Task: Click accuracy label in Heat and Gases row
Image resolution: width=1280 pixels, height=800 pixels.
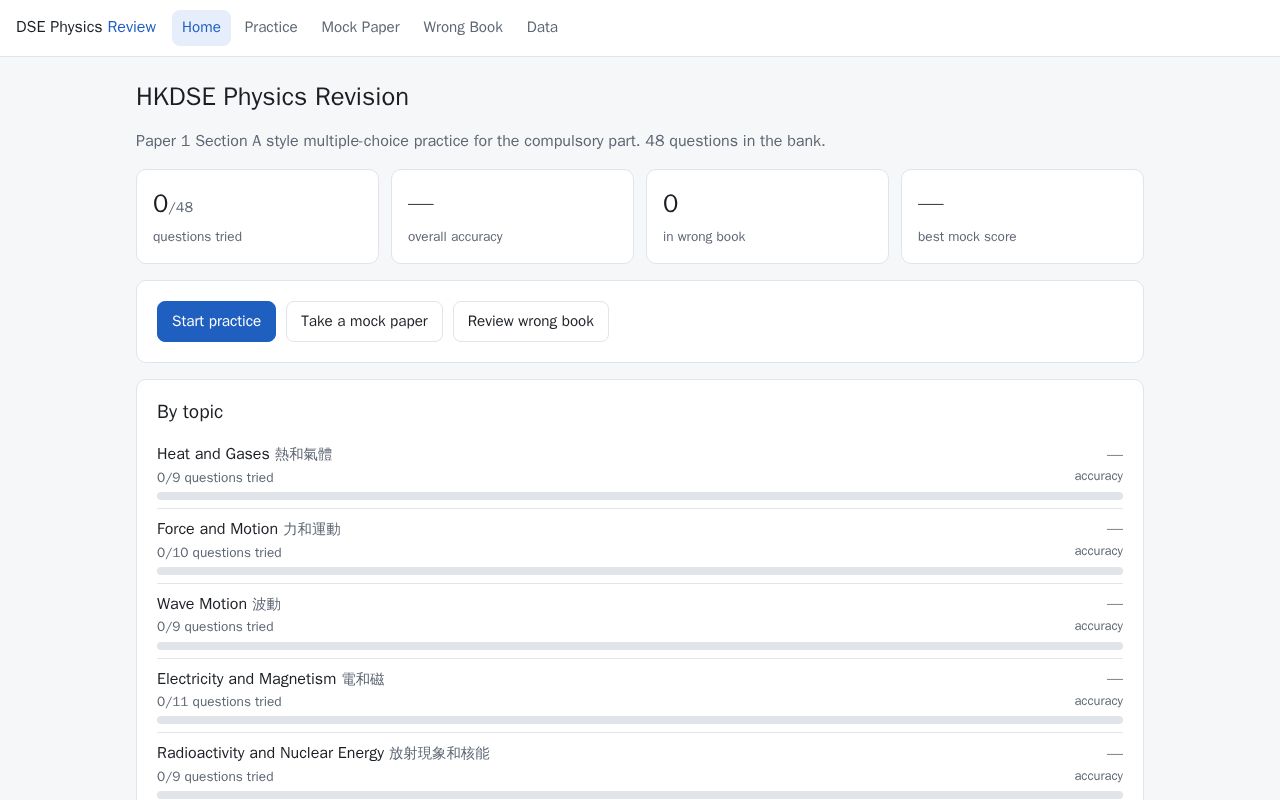Action: click(x=1098, y=476)
